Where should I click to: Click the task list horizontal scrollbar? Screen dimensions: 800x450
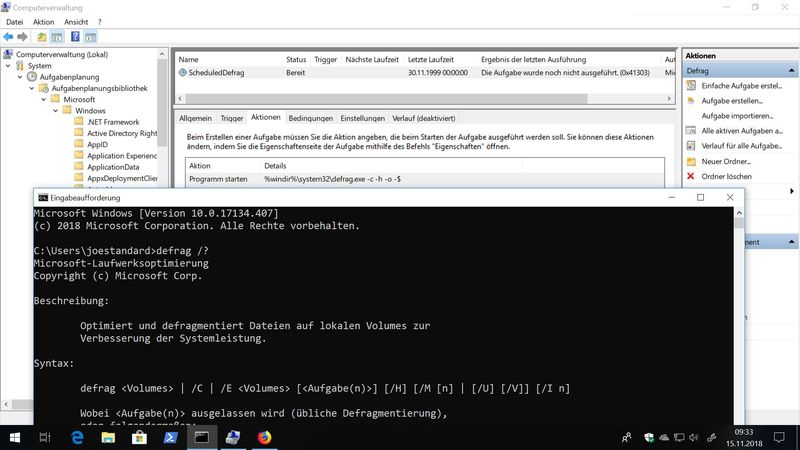click(x=386, y=98)
